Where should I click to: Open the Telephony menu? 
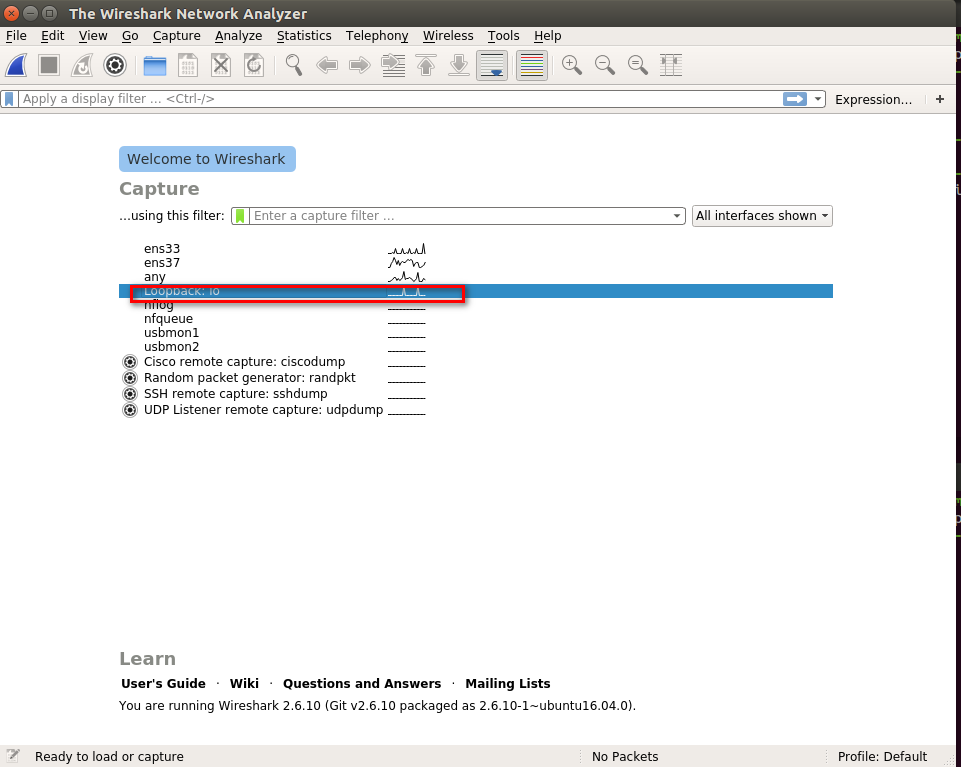point(377,36)
